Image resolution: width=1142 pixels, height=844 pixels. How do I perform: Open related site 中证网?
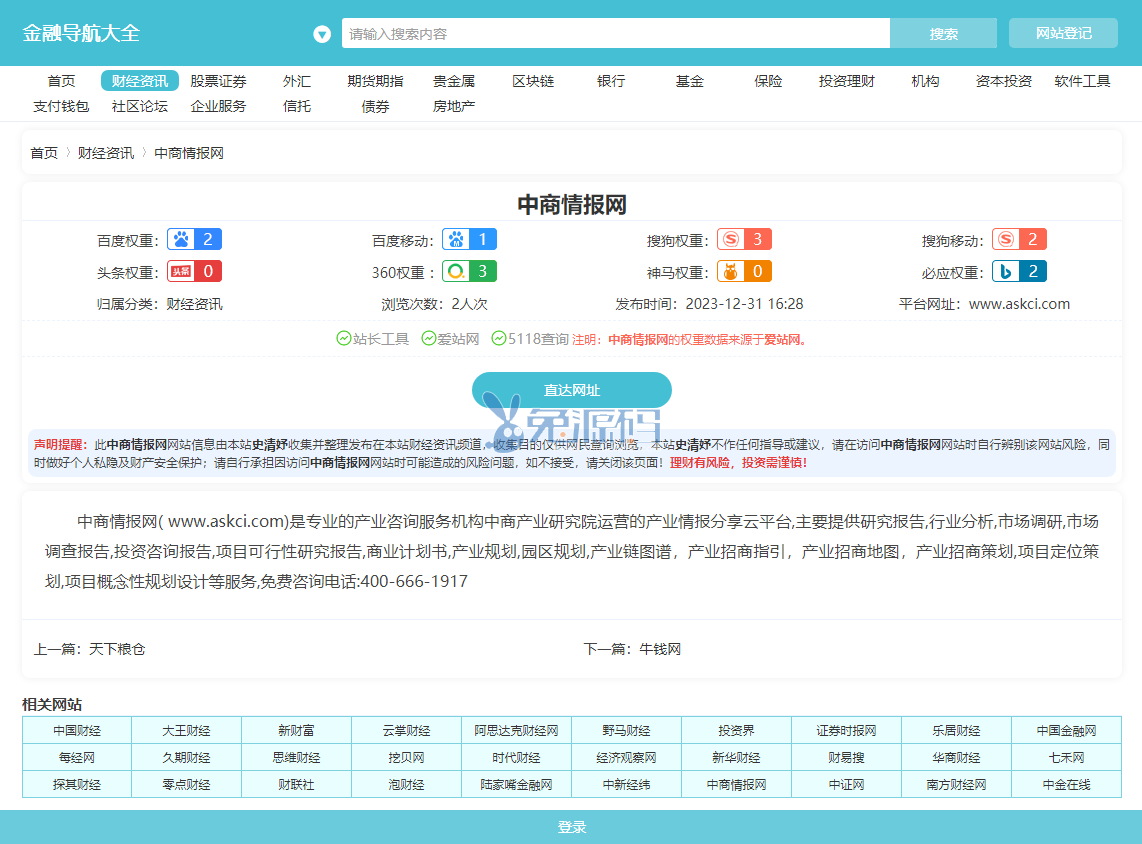point(846,784)
